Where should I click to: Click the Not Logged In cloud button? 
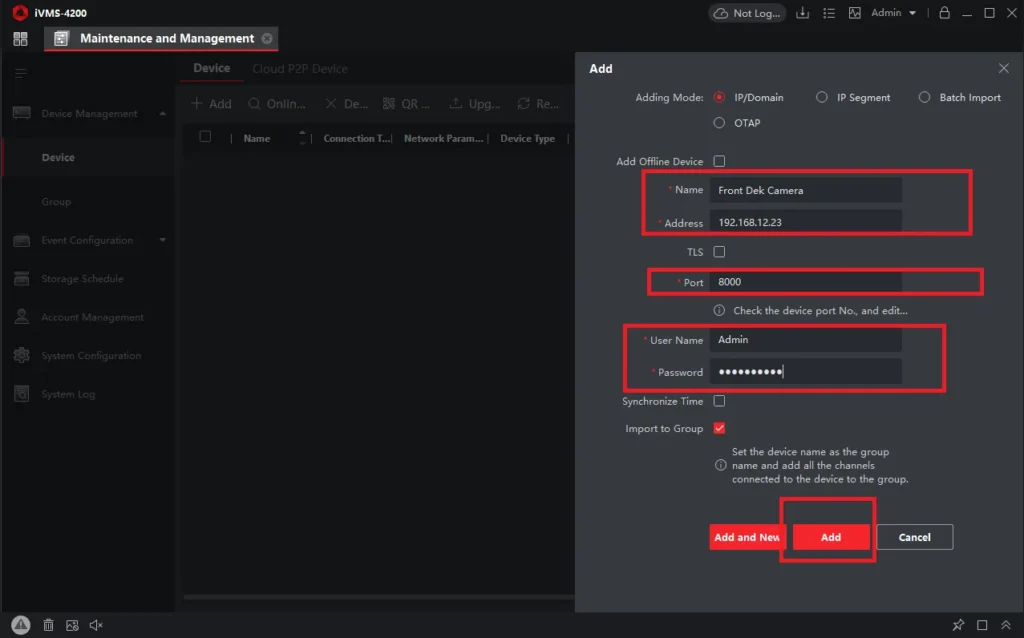(x=747, y=13)
